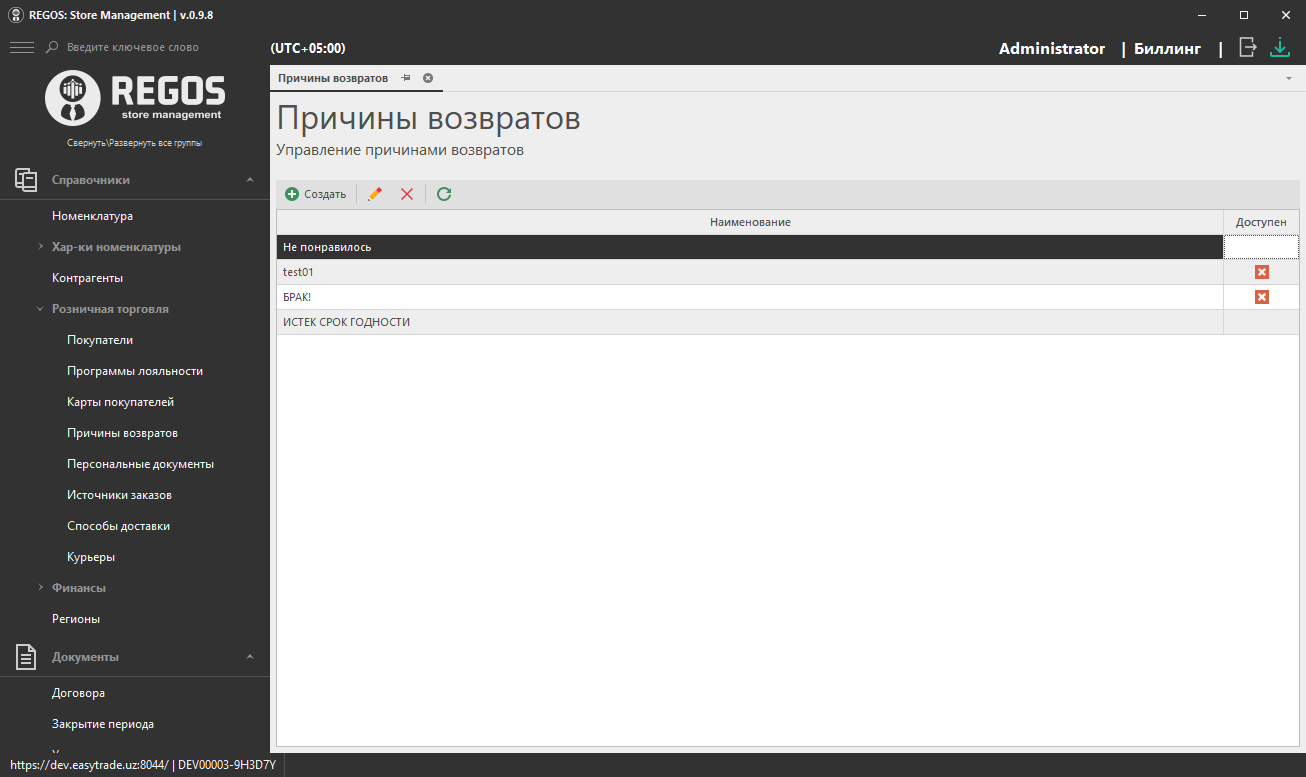The height and width of the screenshot is (777, 1306).
Task: Expand the Хар-ки номенклатуры tree node
Action: point(40,247)
